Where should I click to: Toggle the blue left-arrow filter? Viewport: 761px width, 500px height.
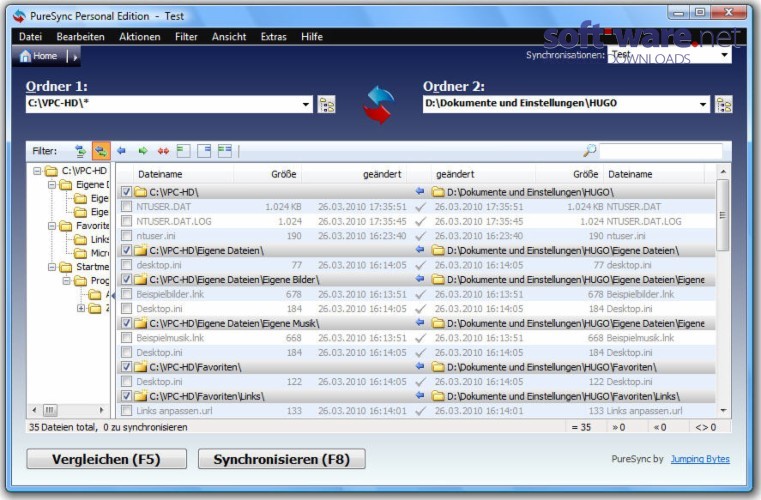[121, 151]
